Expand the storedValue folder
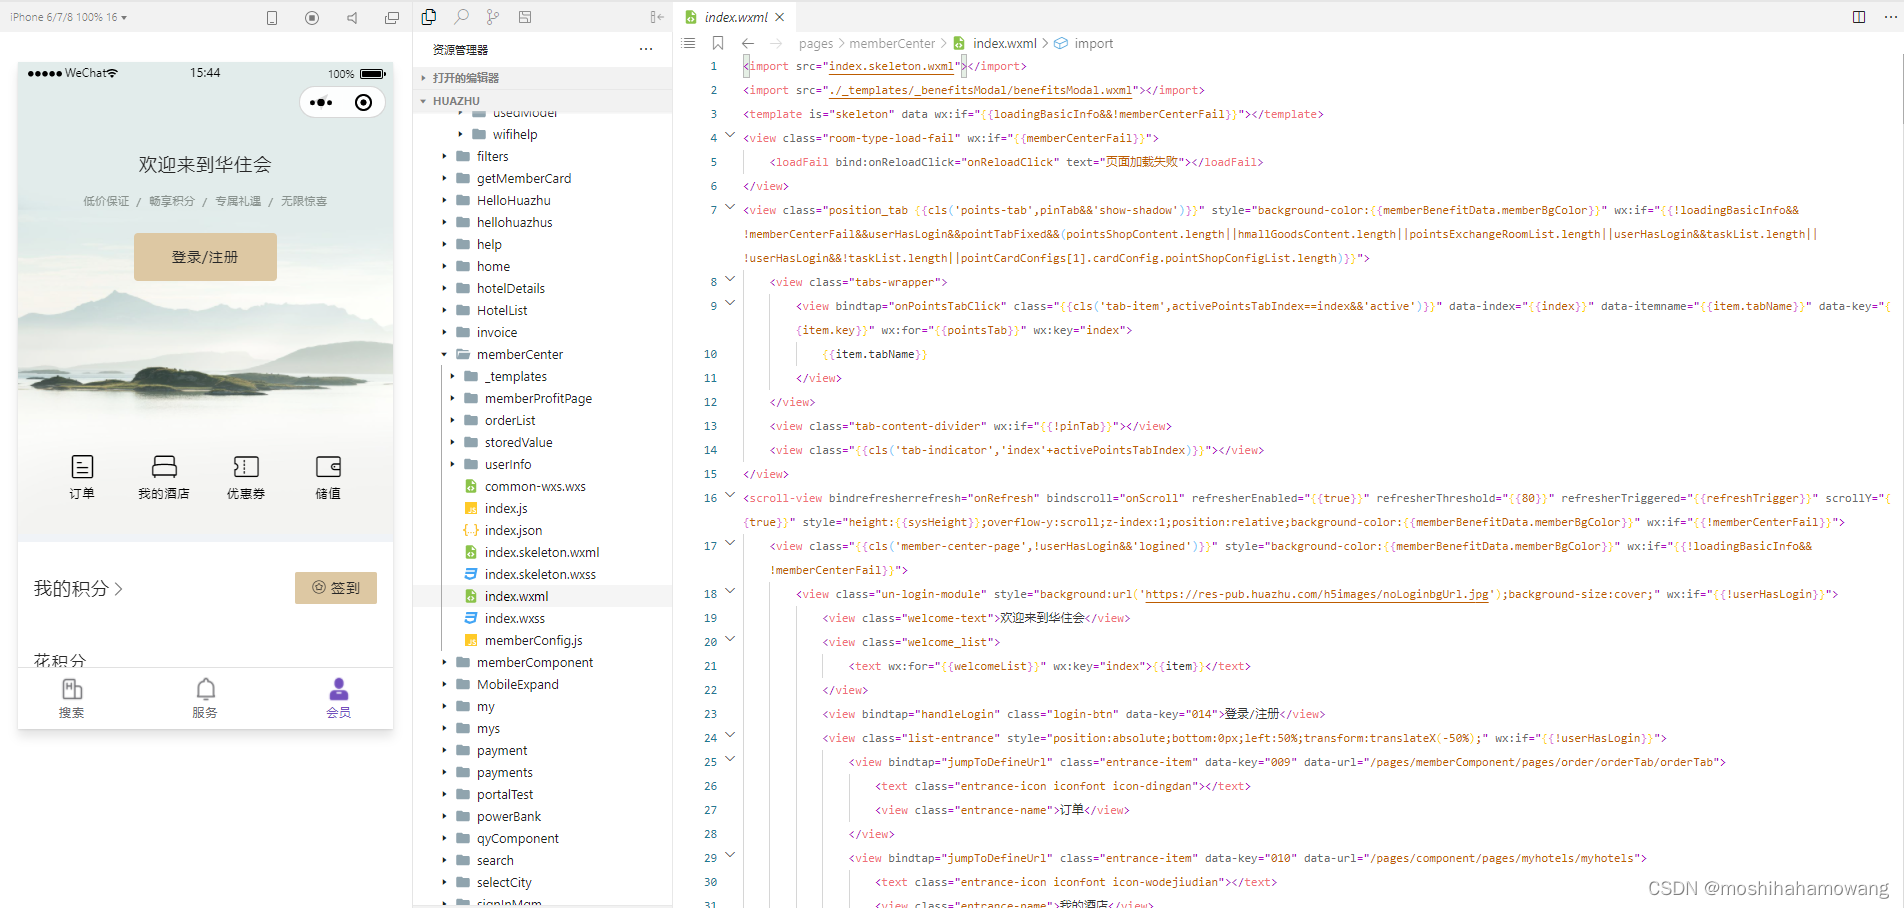1904x908 pixels. click(542, 442)
